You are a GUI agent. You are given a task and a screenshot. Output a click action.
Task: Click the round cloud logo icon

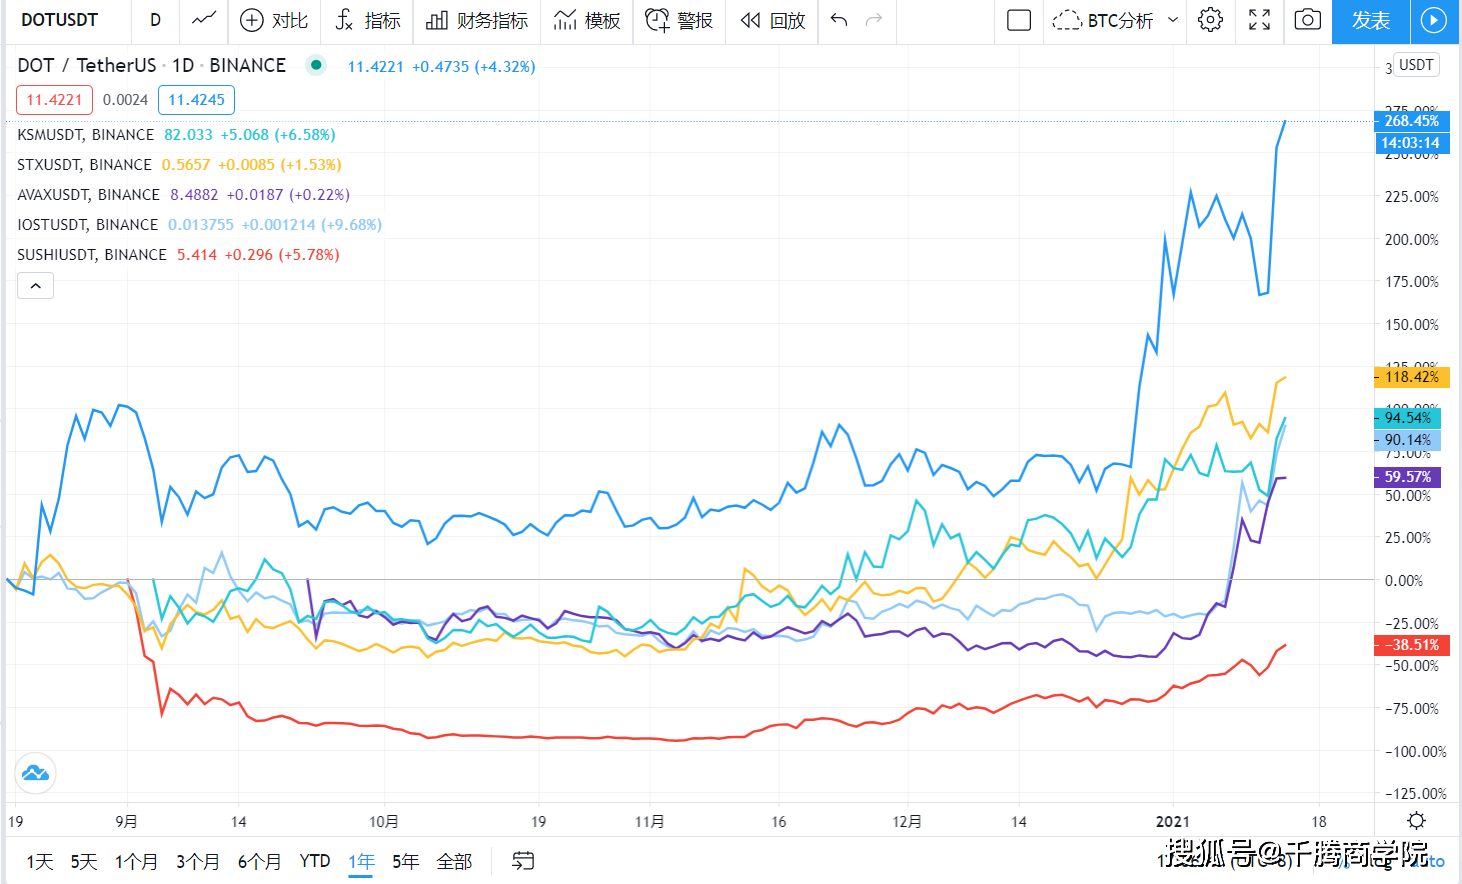click(35, 773)
